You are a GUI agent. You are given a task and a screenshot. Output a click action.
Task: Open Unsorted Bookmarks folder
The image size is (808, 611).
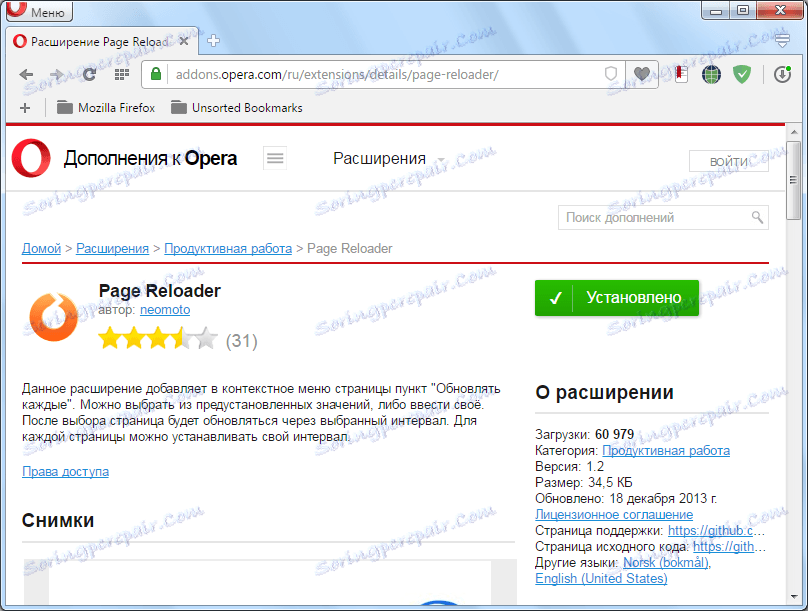[x=237, y=108]
